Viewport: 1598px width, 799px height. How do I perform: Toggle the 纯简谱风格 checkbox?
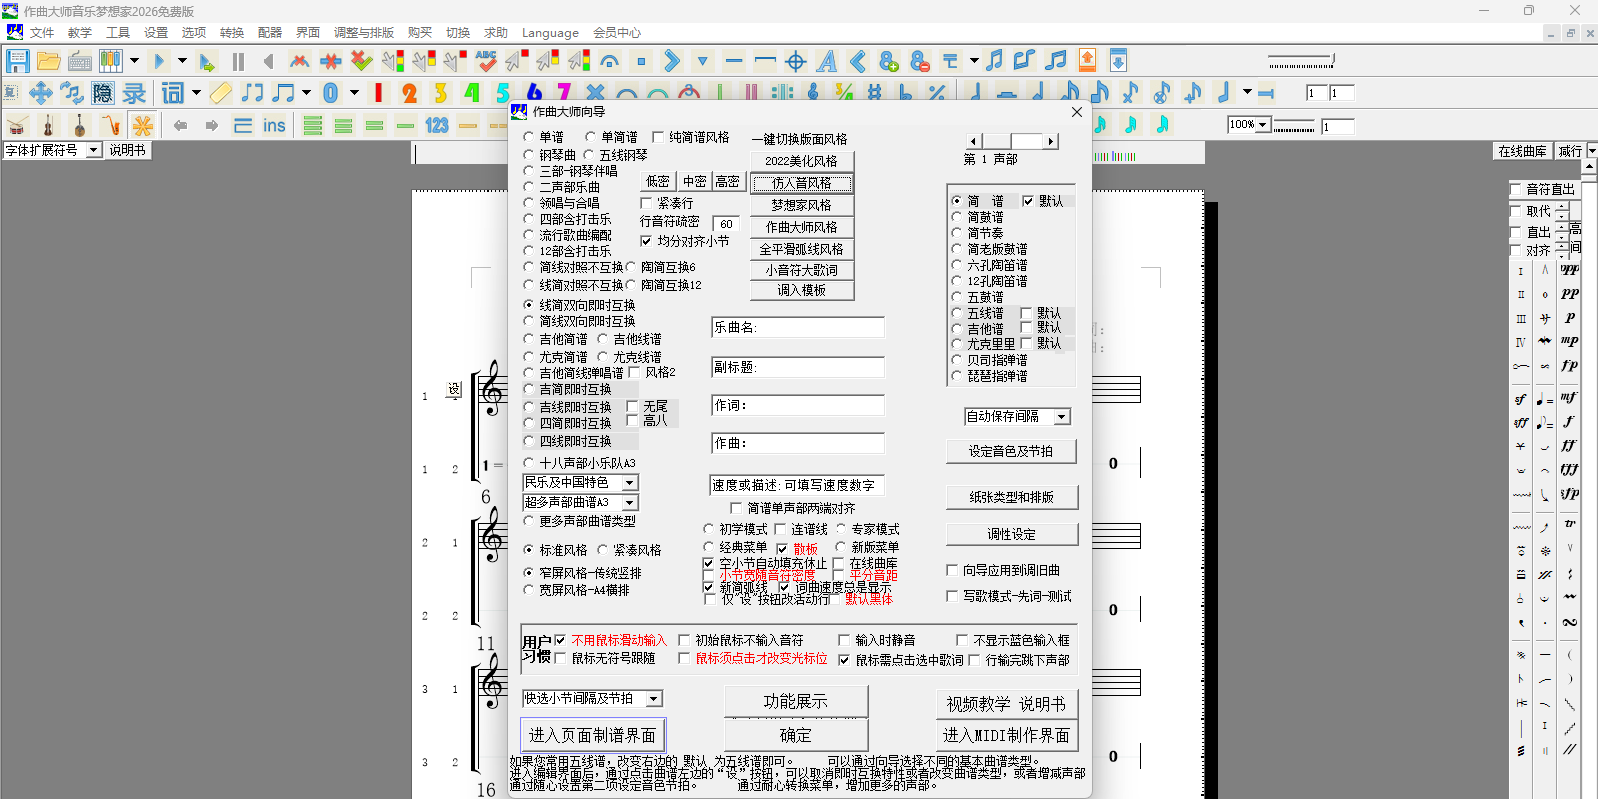pyautogui.click(x=658, y=137)
